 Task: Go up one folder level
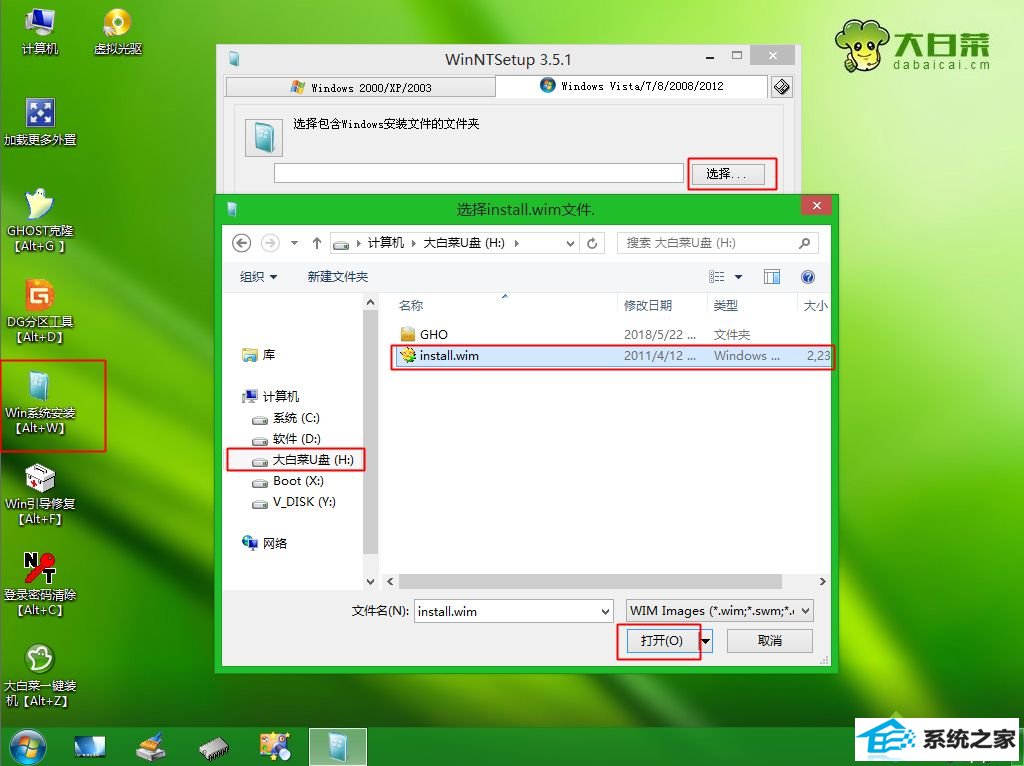[317, 243]
